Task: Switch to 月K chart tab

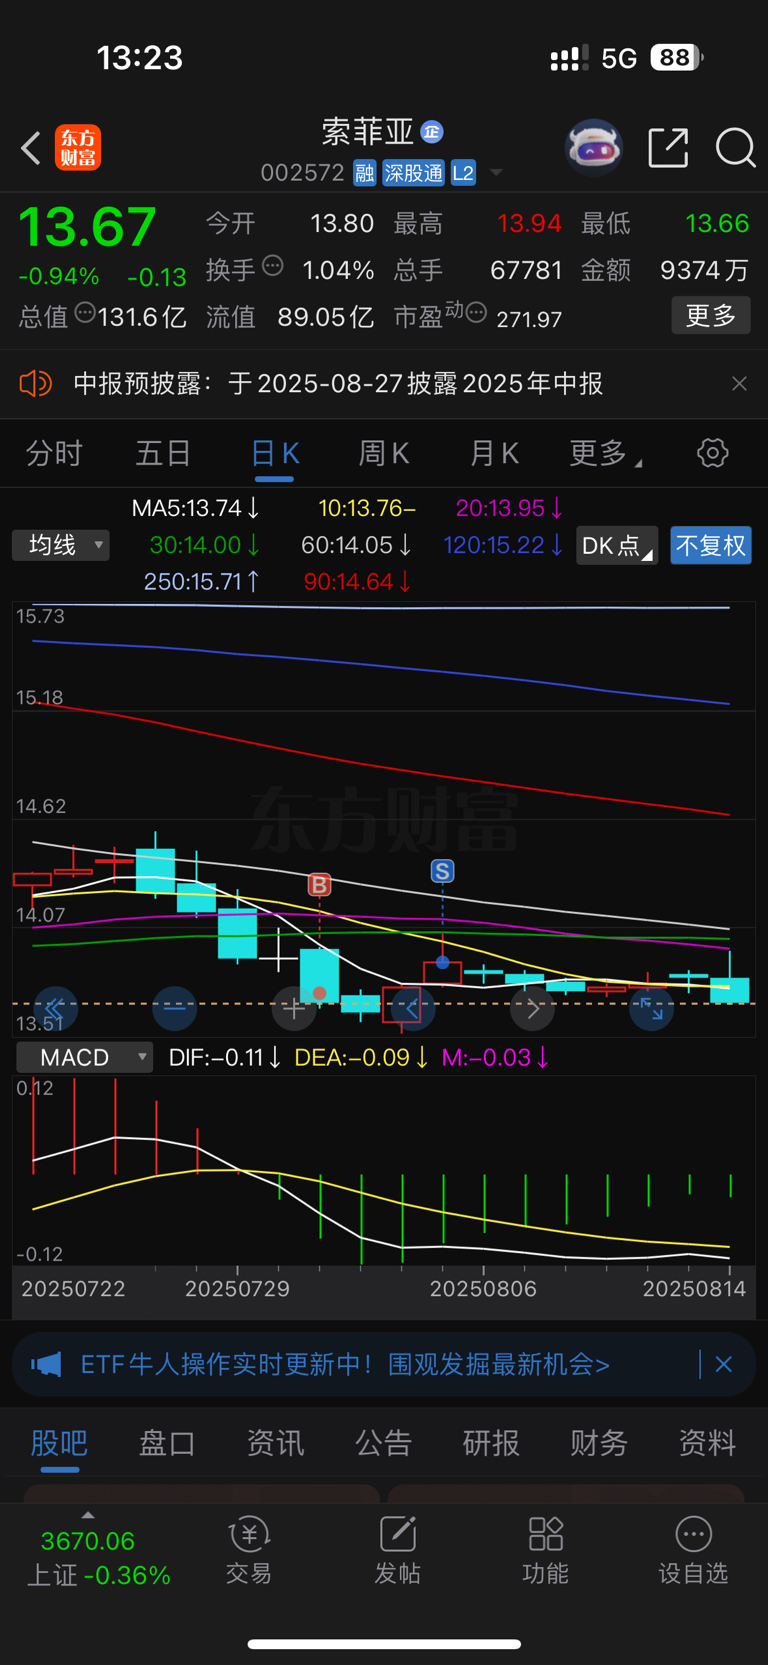Action: 494,454
